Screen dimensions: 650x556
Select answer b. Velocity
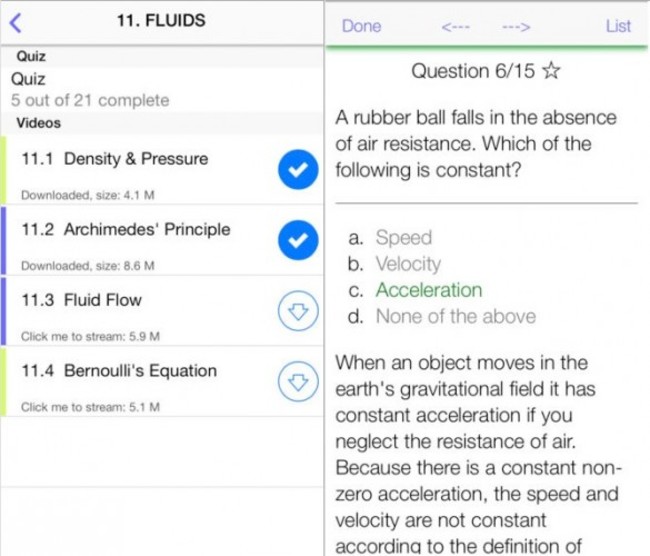(407, 264)
